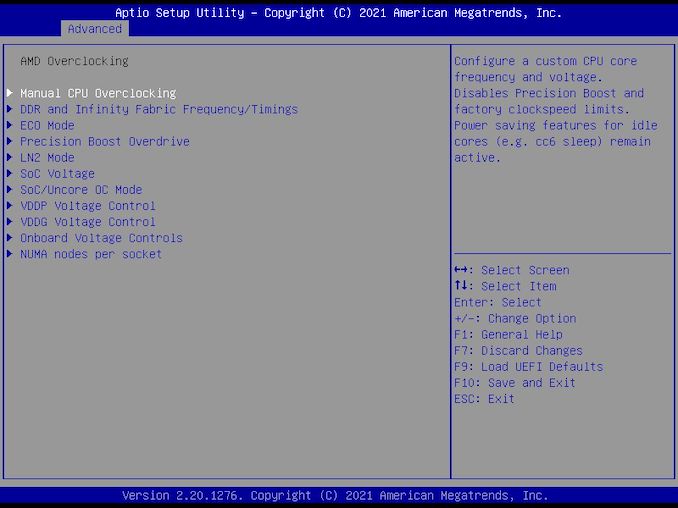Click arrow beside NUMA nodes per socket
The image size is (678, 508).
(10, 254)
